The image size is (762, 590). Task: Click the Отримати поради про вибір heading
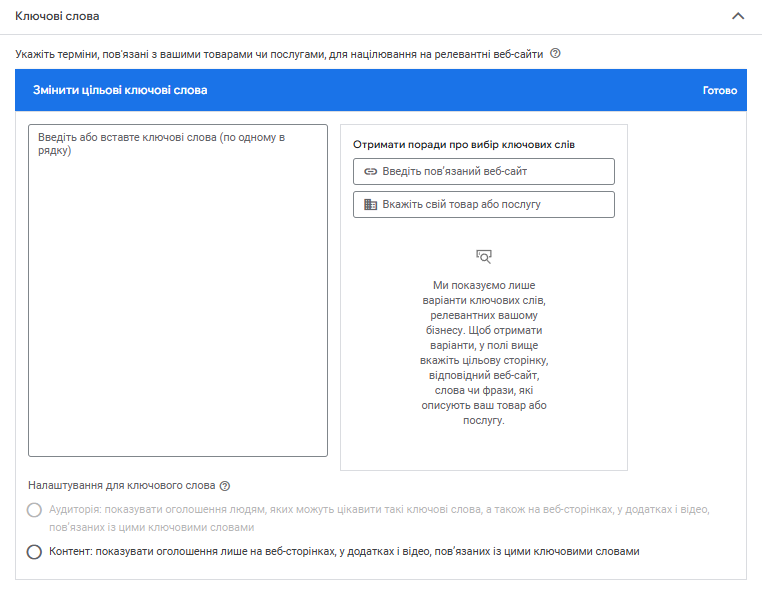pos(464,144)
